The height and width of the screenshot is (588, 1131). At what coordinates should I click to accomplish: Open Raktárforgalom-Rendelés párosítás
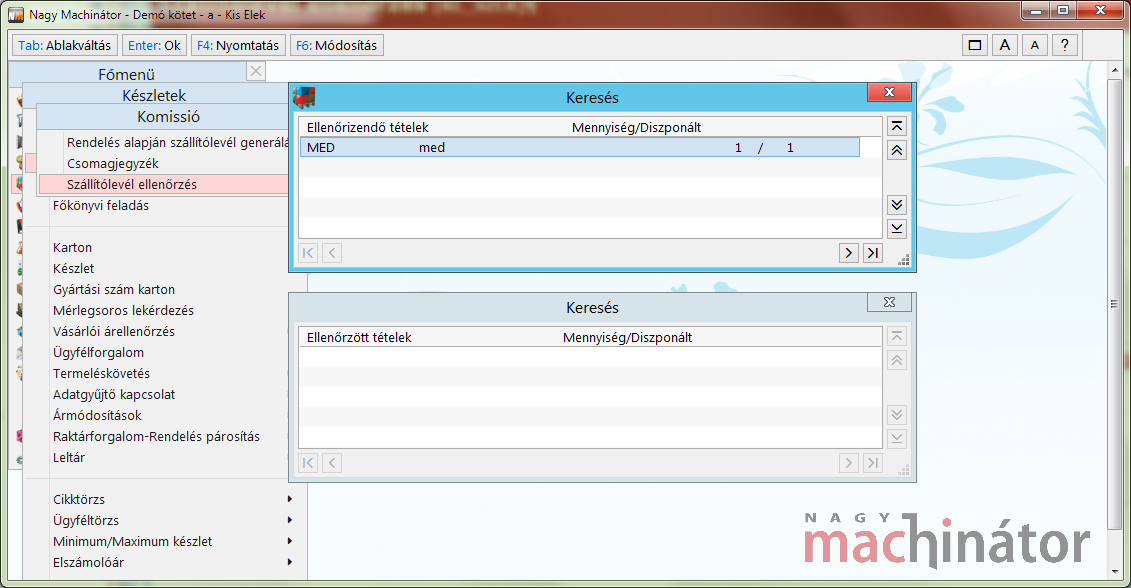157,436
